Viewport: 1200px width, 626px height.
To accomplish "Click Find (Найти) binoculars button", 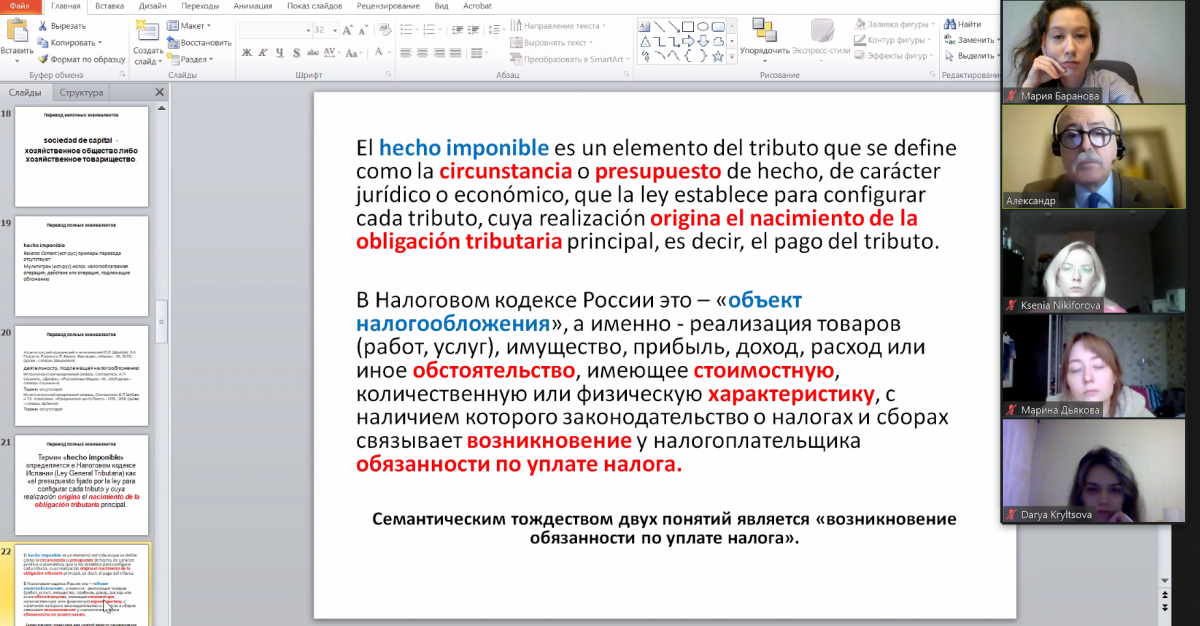I will pos(961,24).
